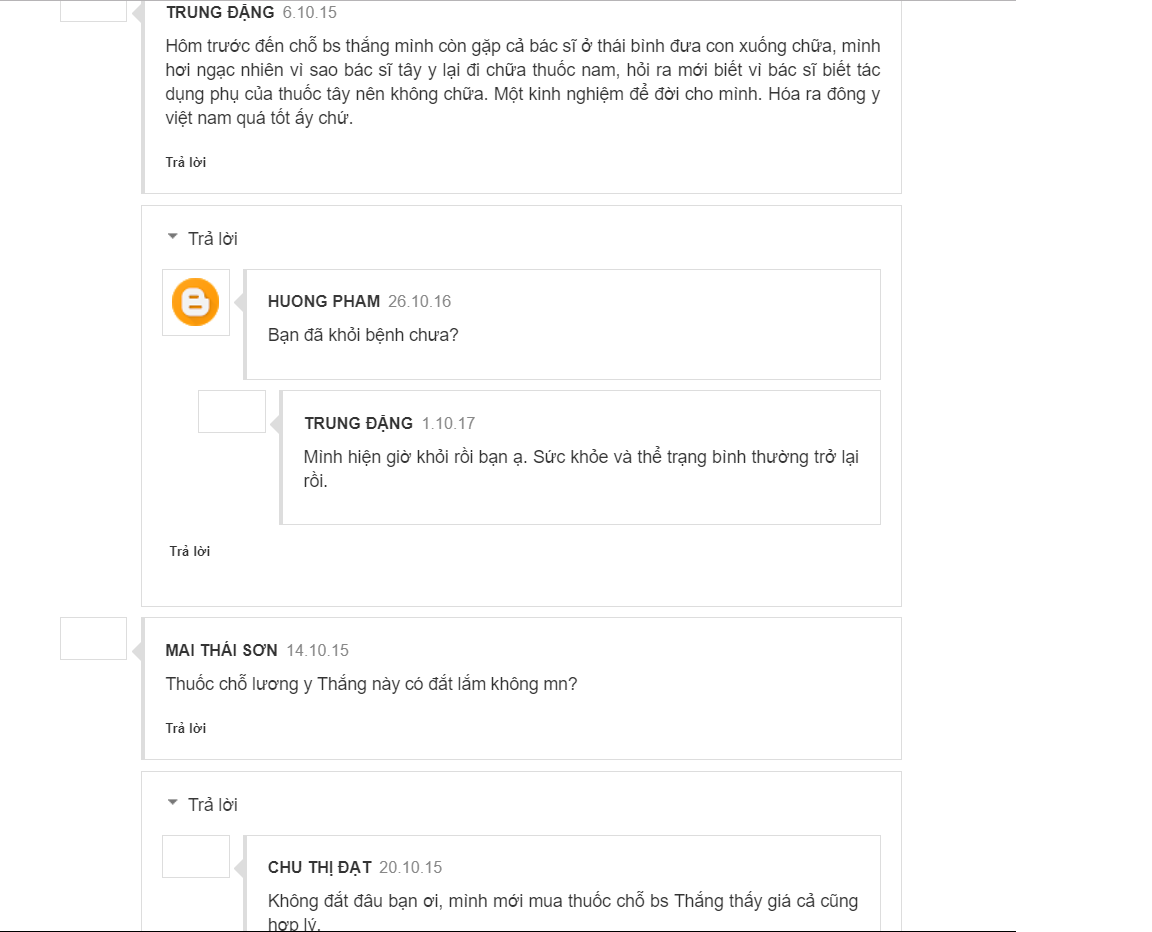Click Trung Đặng's avatar beside the 6.10.15 comment
This screenshot has height=932, width=1152.
pos(94,11)
